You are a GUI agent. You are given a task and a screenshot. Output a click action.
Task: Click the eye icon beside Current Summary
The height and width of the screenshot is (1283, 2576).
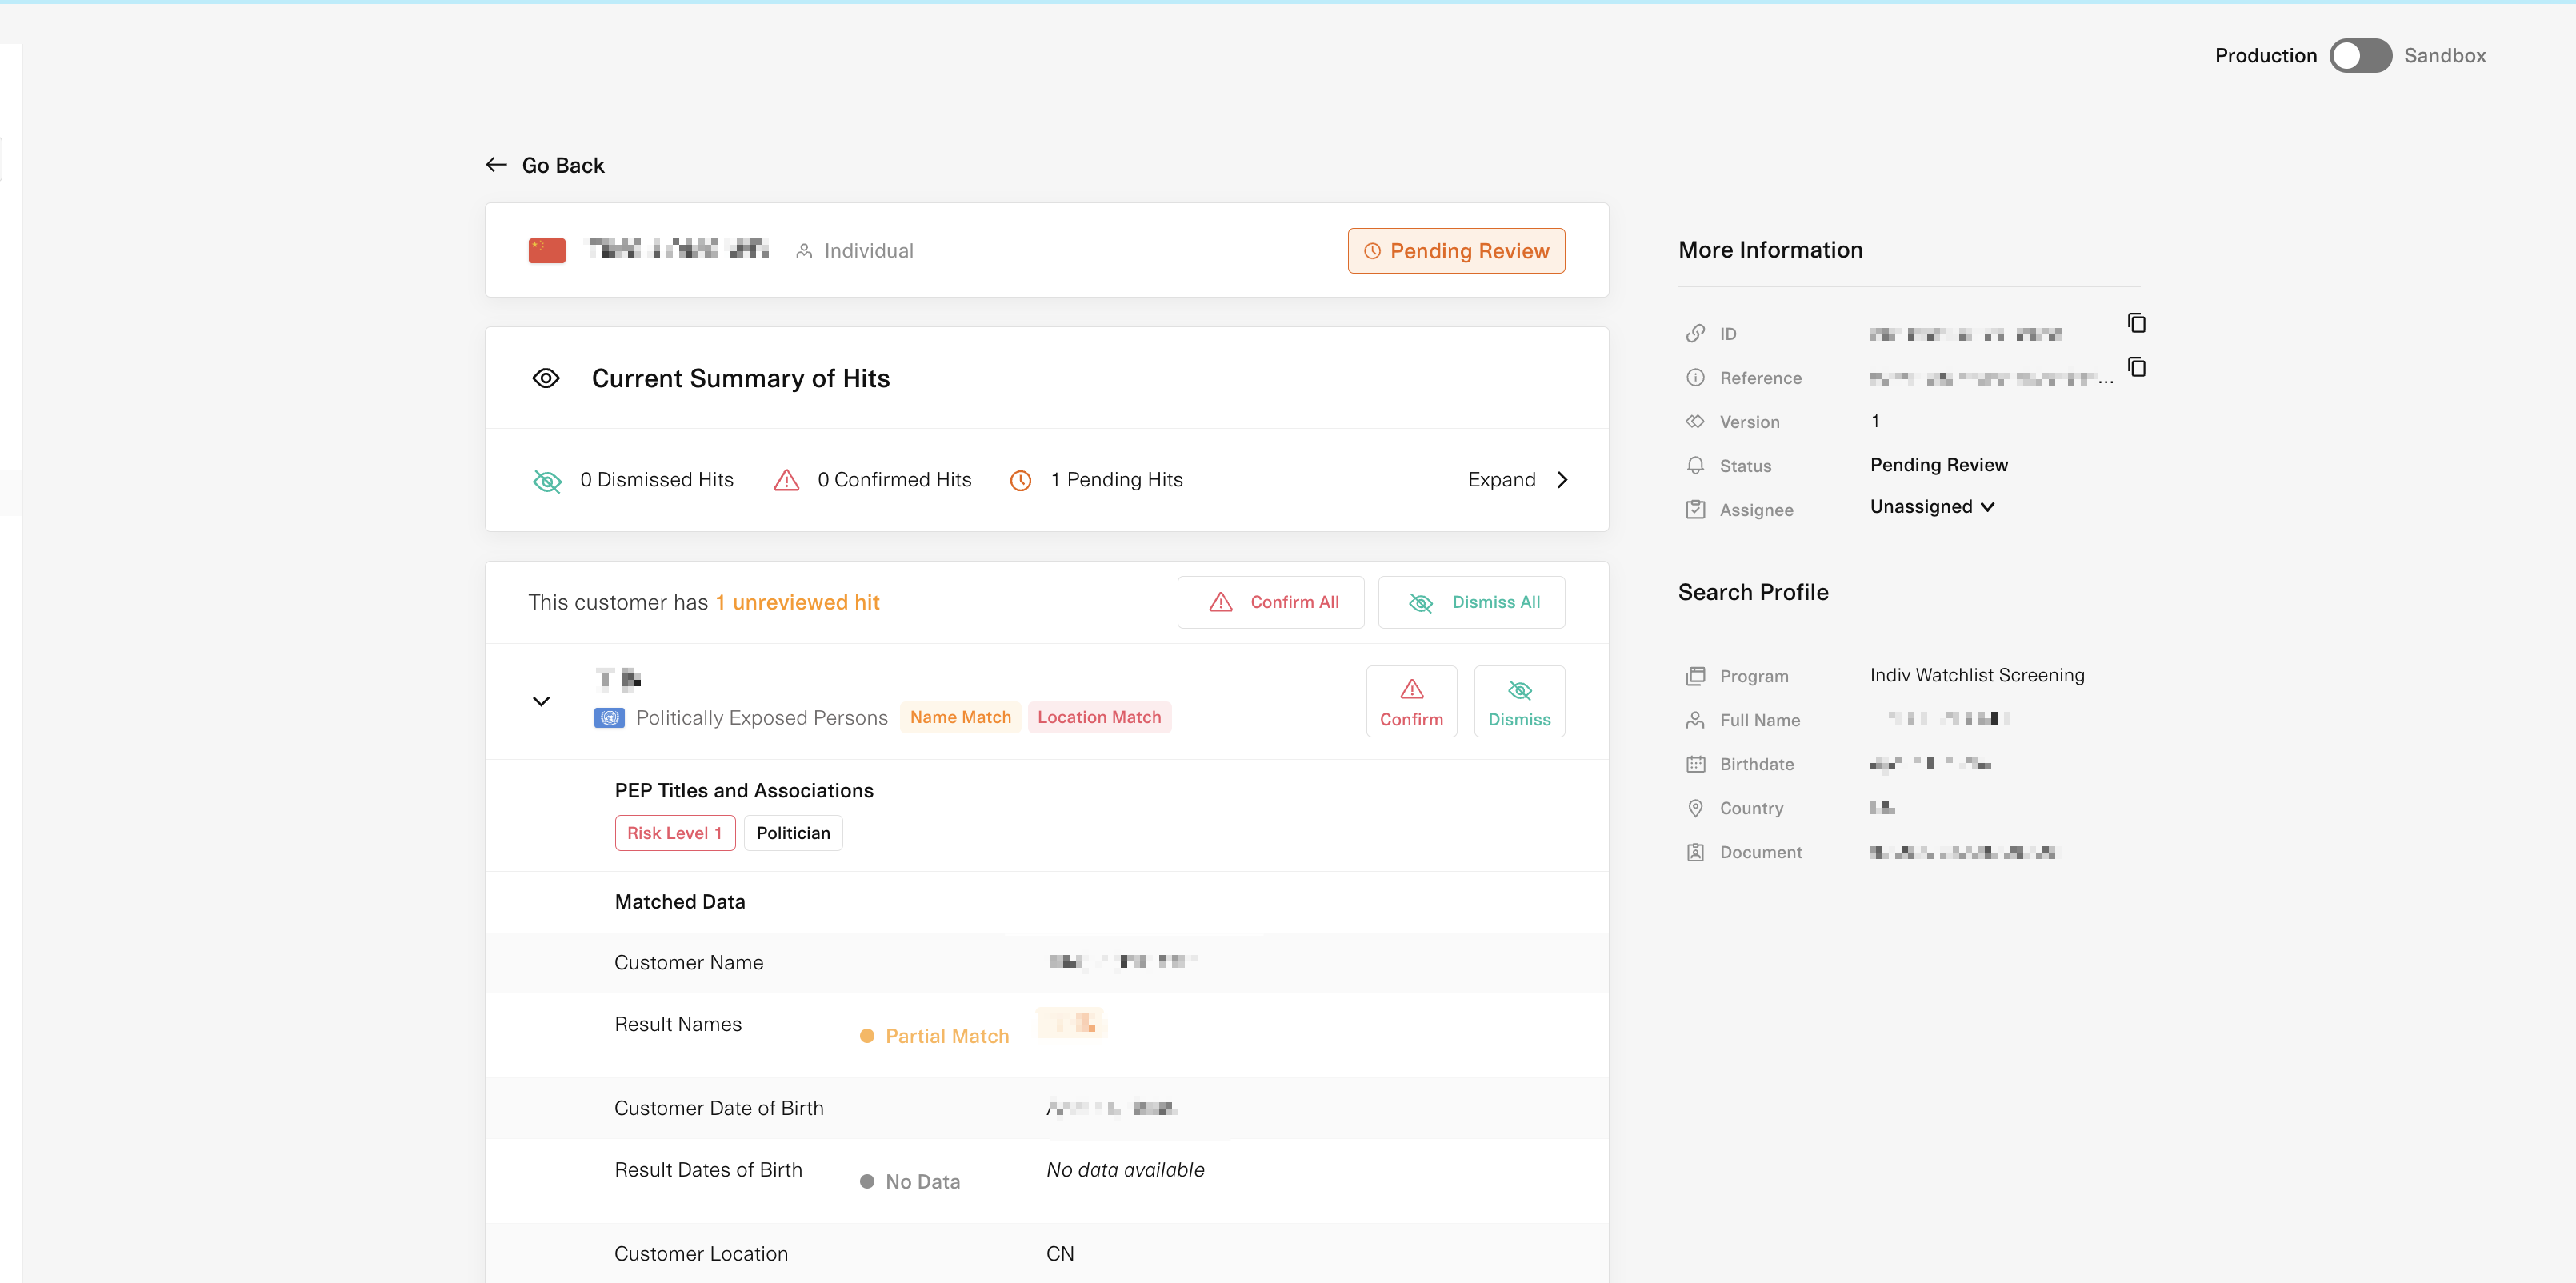[546, 378]
